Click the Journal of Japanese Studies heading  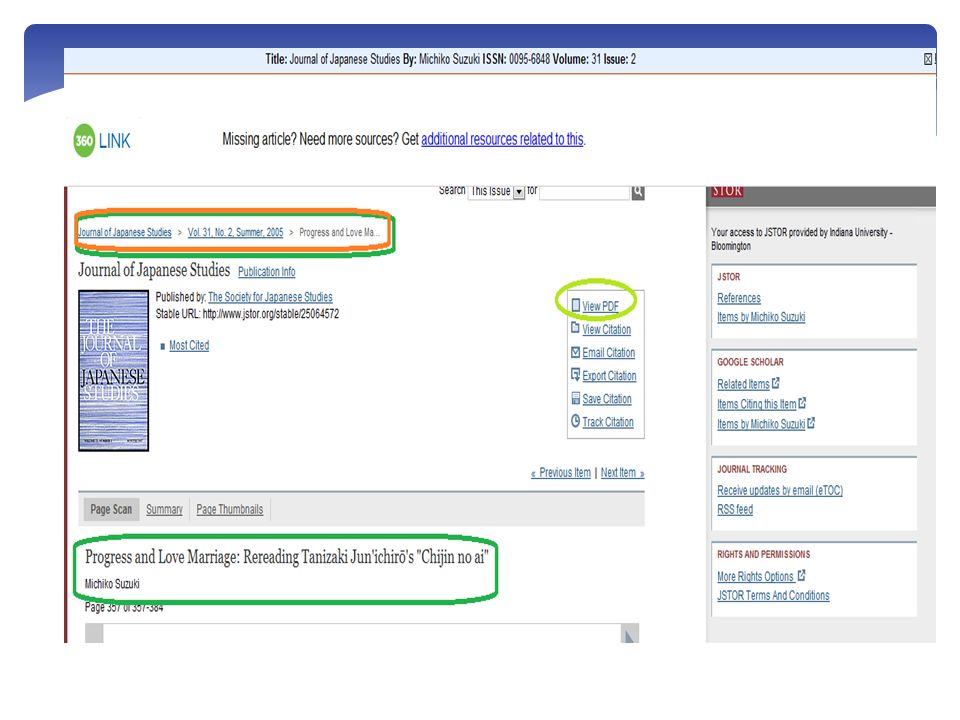pyautogui.click(x=154, y=270)
